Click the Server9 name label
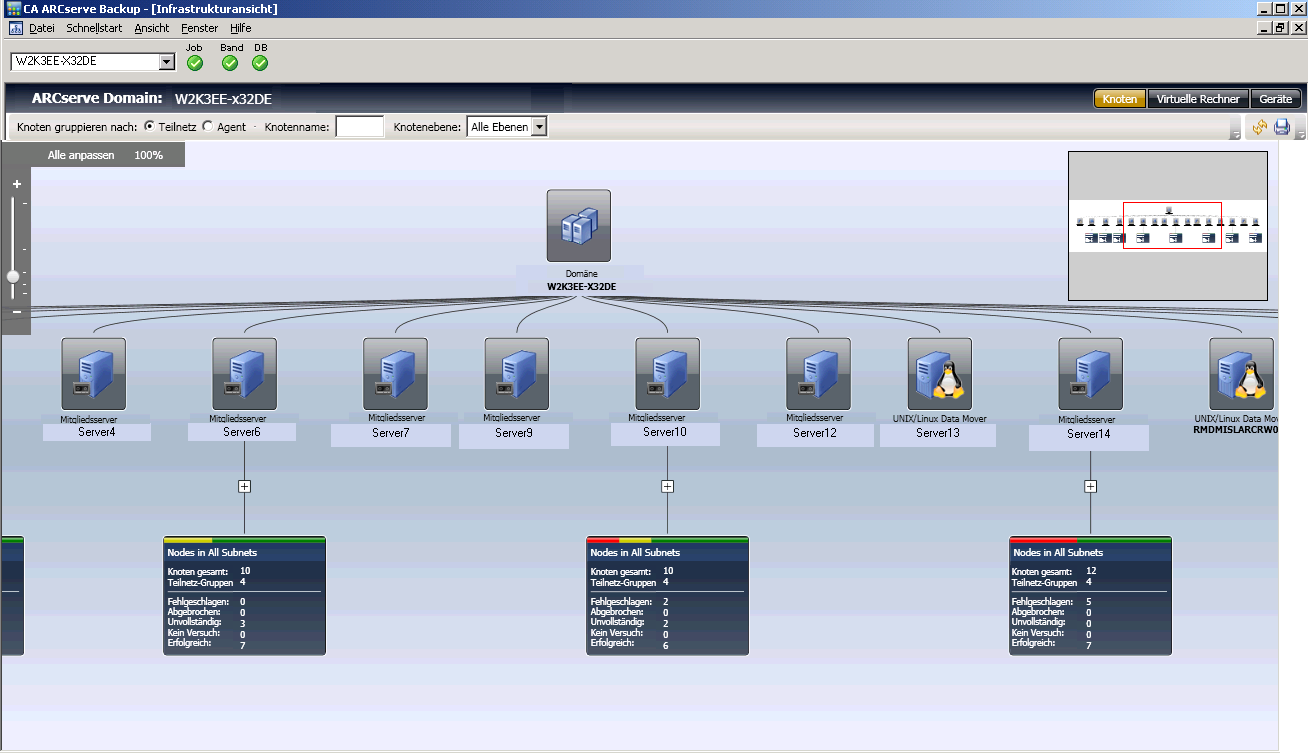 tap(514, 434)
